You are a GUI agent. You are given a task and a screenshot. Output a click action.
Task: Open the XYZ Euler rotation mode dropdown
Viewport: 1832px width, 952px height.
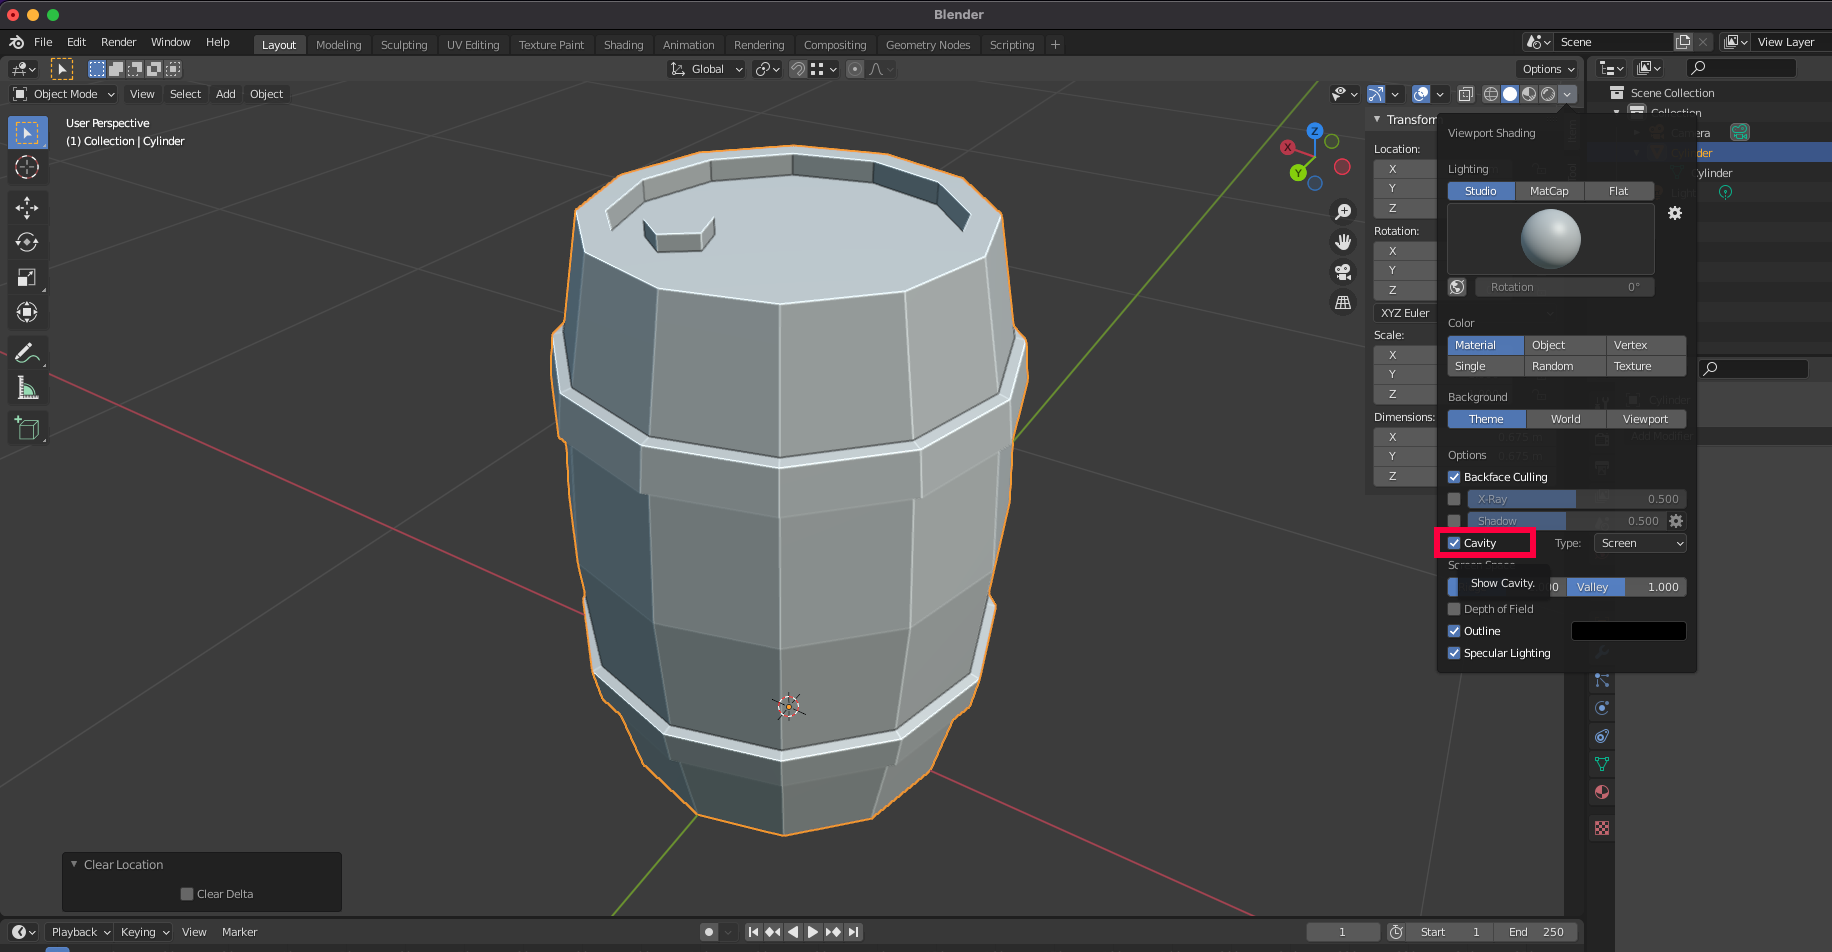(x=1405, y=313)
